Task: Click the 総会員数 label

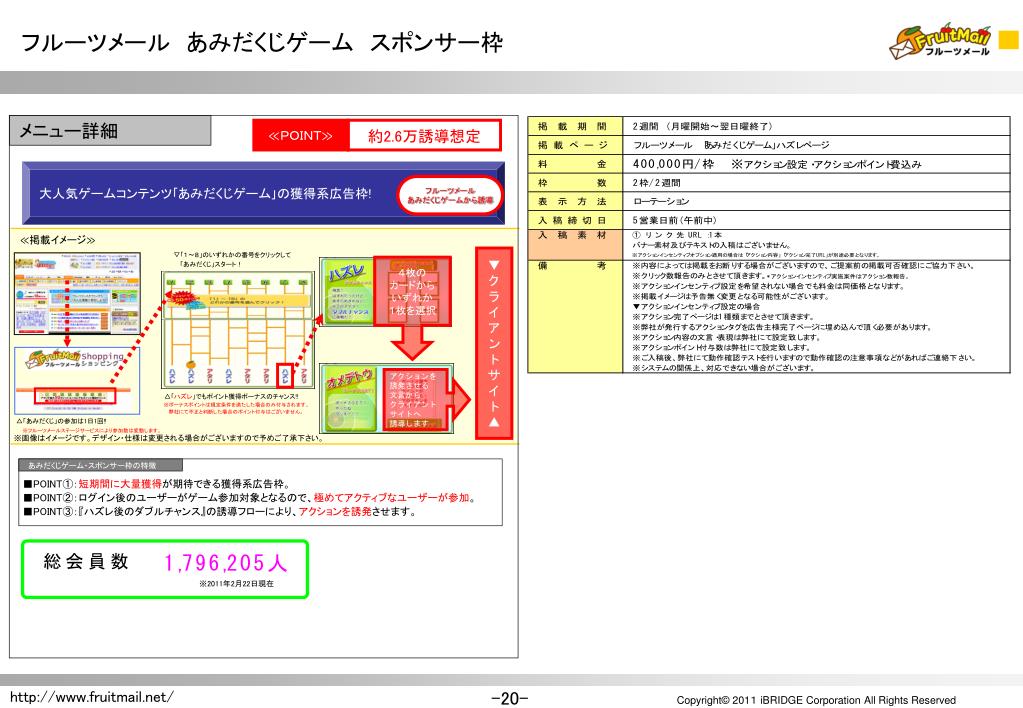Action: click(86, 562)
